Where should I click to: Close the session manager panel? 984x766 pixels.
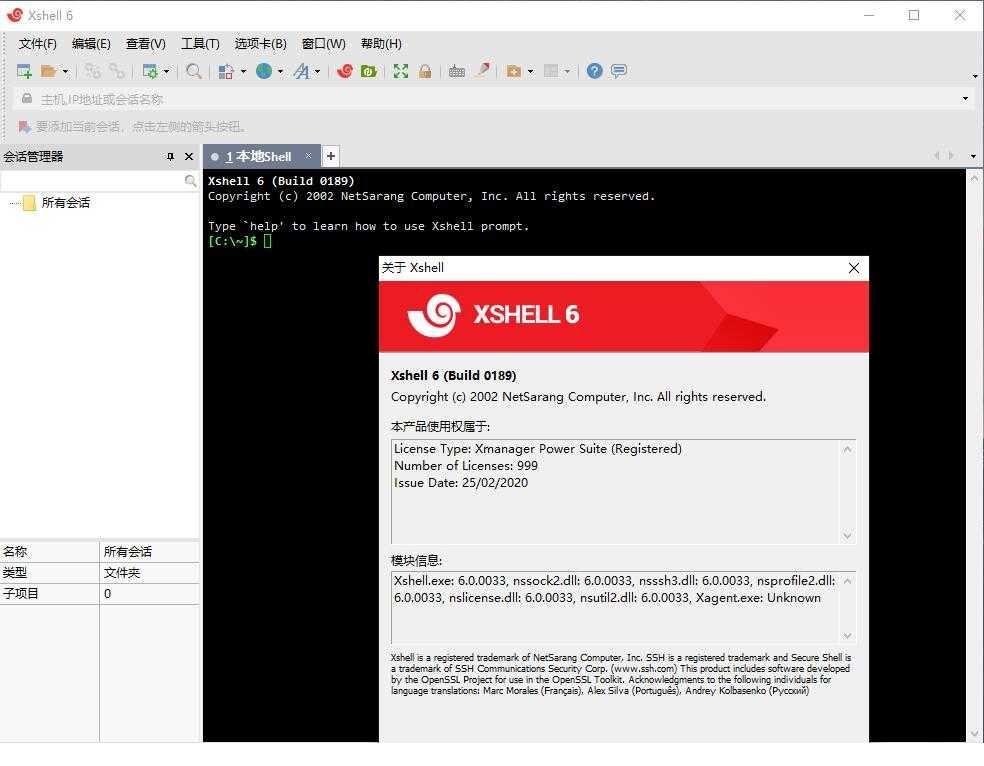pos(189,157)
